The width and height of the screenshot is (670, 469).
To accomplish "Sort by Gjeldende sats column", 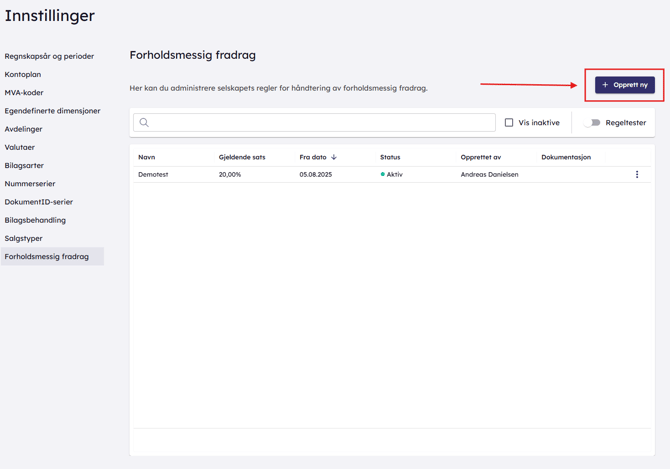I will (x=242, y=157).
